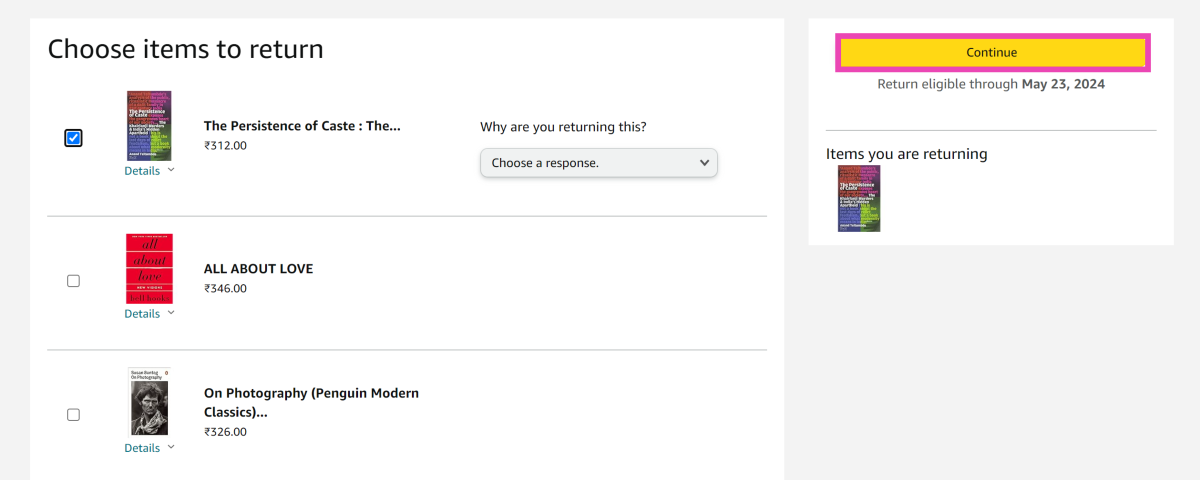Click the 'Choose items to return' heading

[186, 49]
